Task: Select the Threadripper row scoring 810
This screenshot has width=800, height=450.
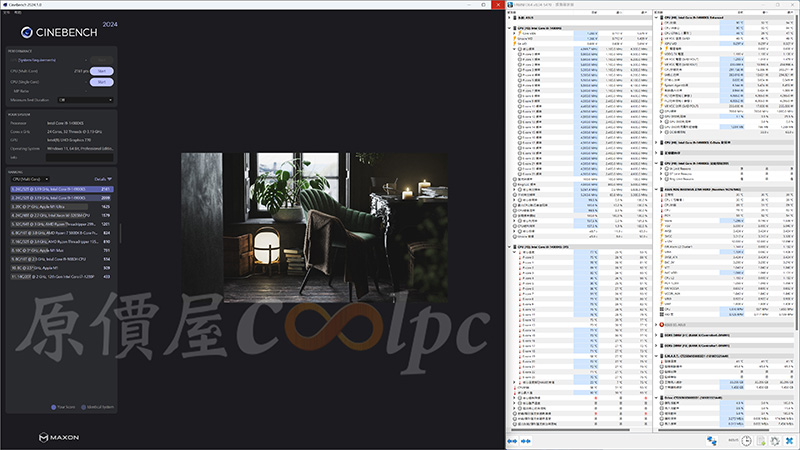Action: (x=61, y=241)
